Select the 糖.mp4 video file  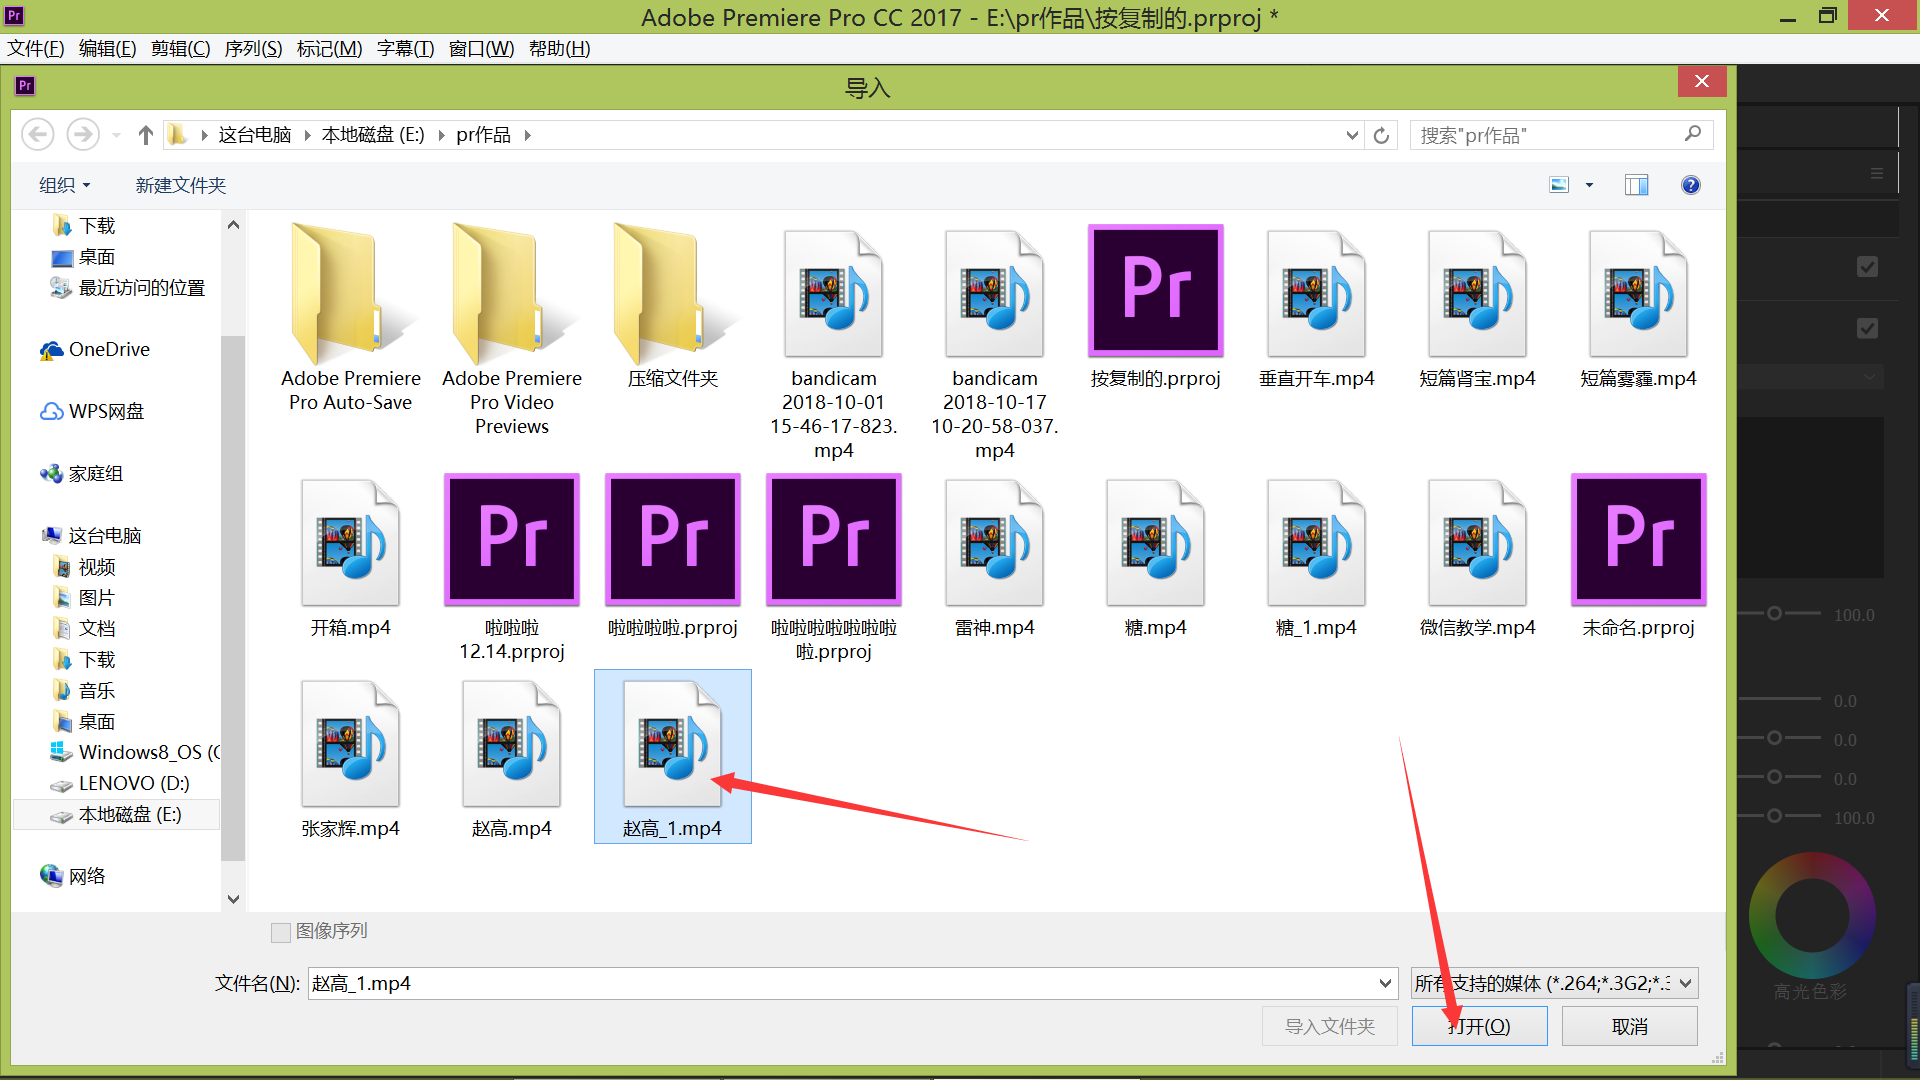click(x=1156, y=543)
